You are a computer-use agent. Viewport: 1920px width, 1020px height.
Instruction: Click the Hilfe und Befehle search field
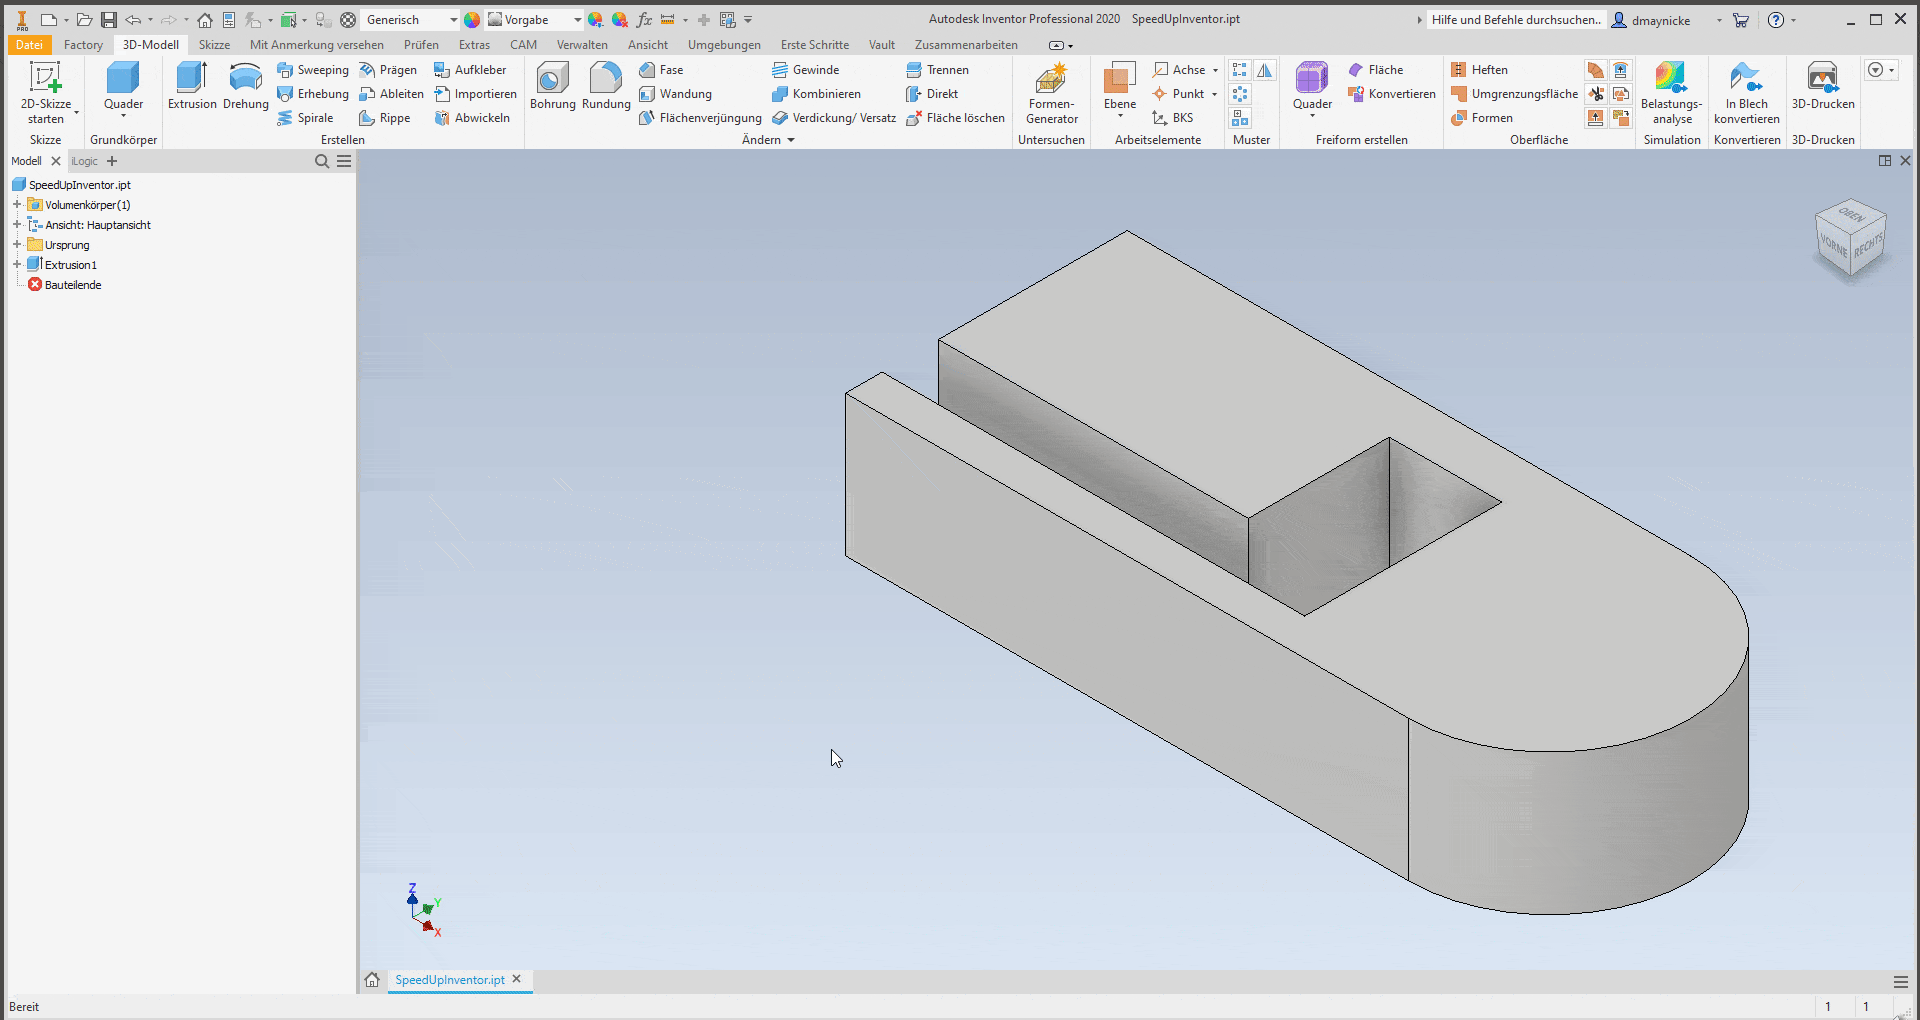1516,19
